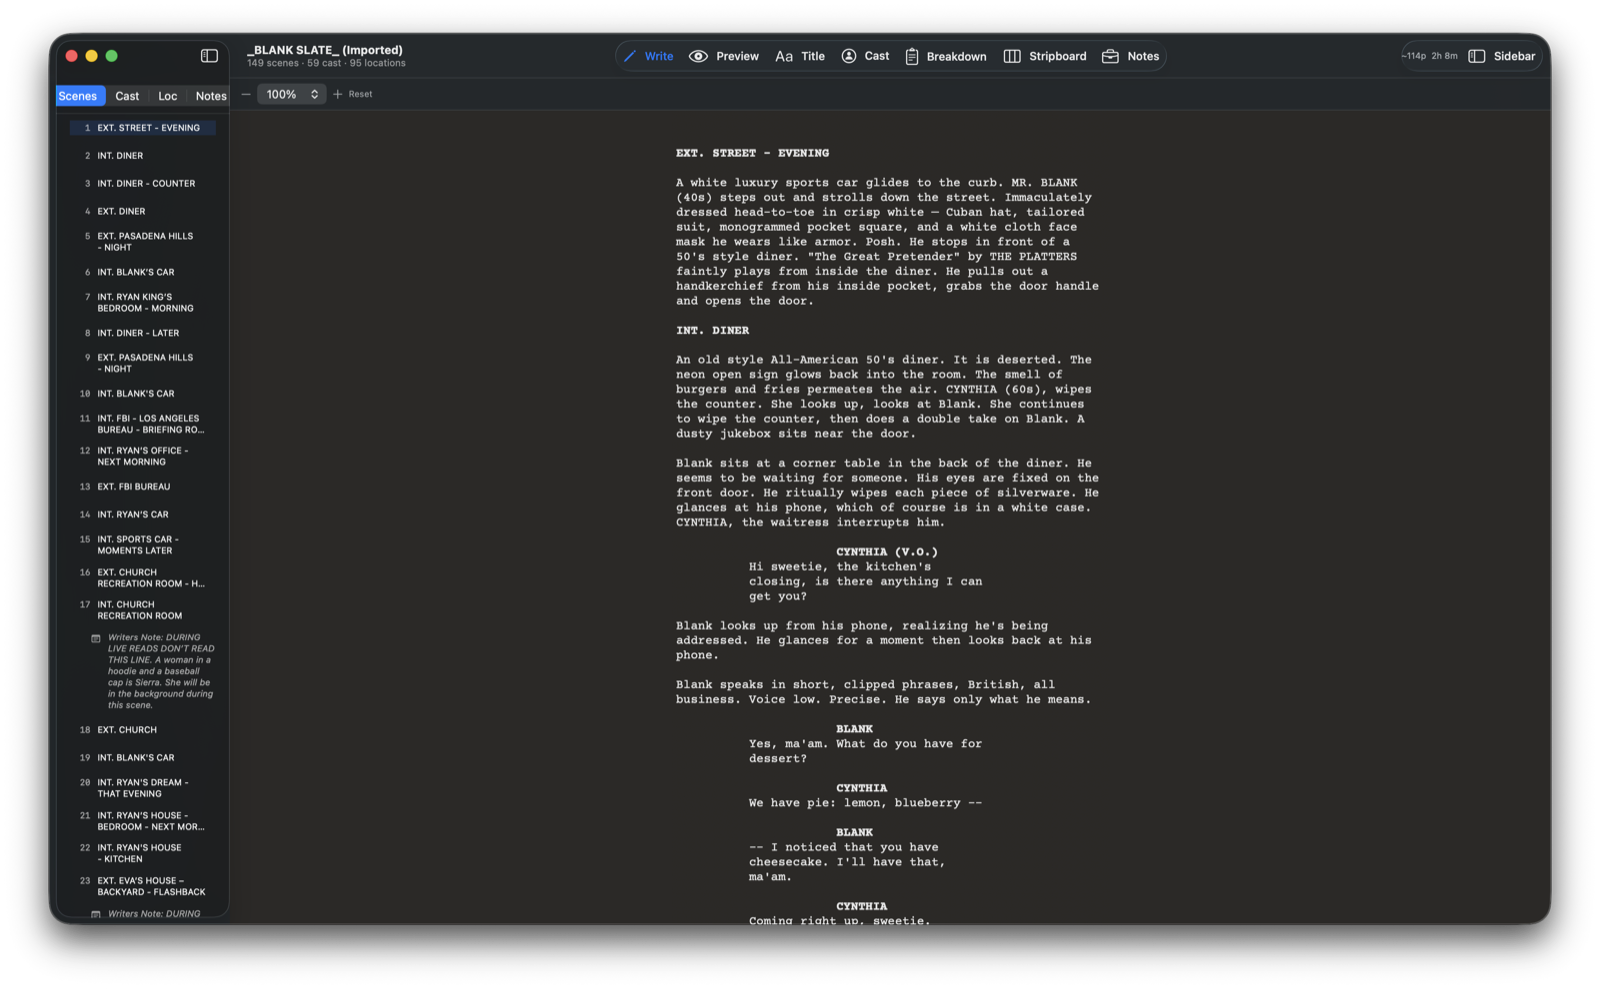The width and height of the screenshot is (1600, 989).
Task: Click the CYNTHIA (V.O.) character cue
Action: pos(887,552)
